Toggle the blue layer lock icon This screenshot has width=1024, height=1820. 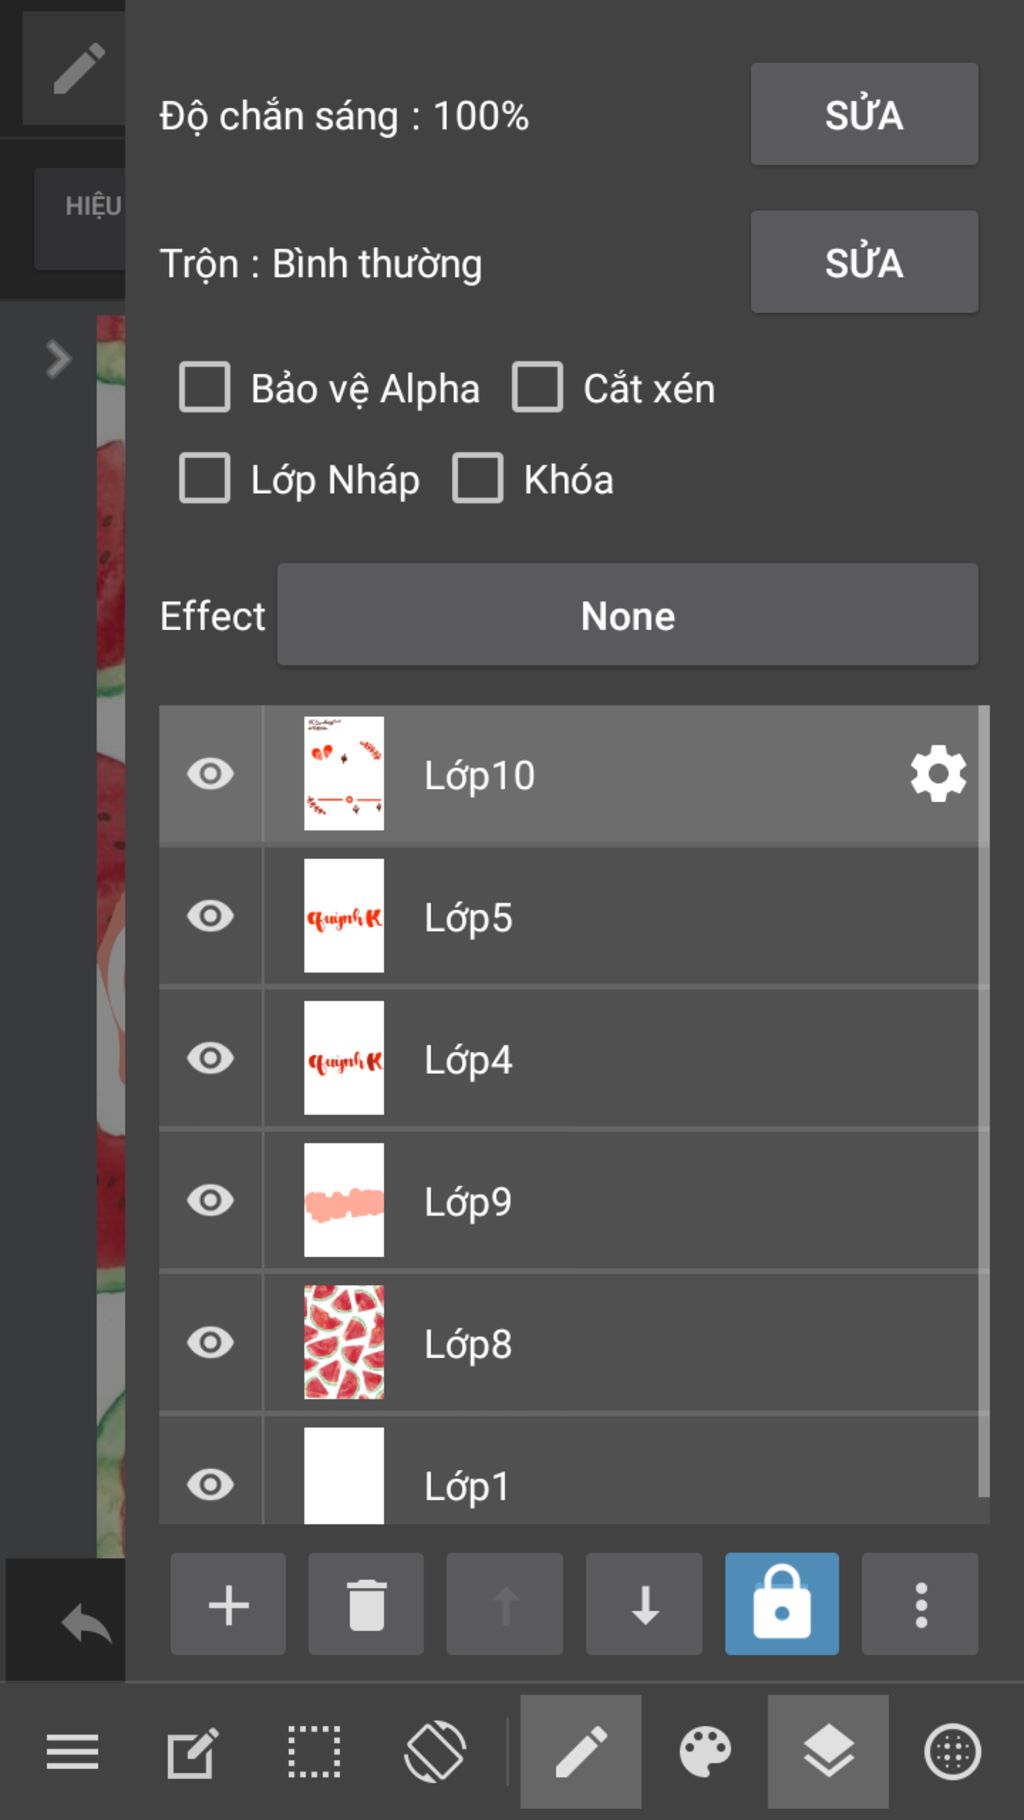point(782,1604)
